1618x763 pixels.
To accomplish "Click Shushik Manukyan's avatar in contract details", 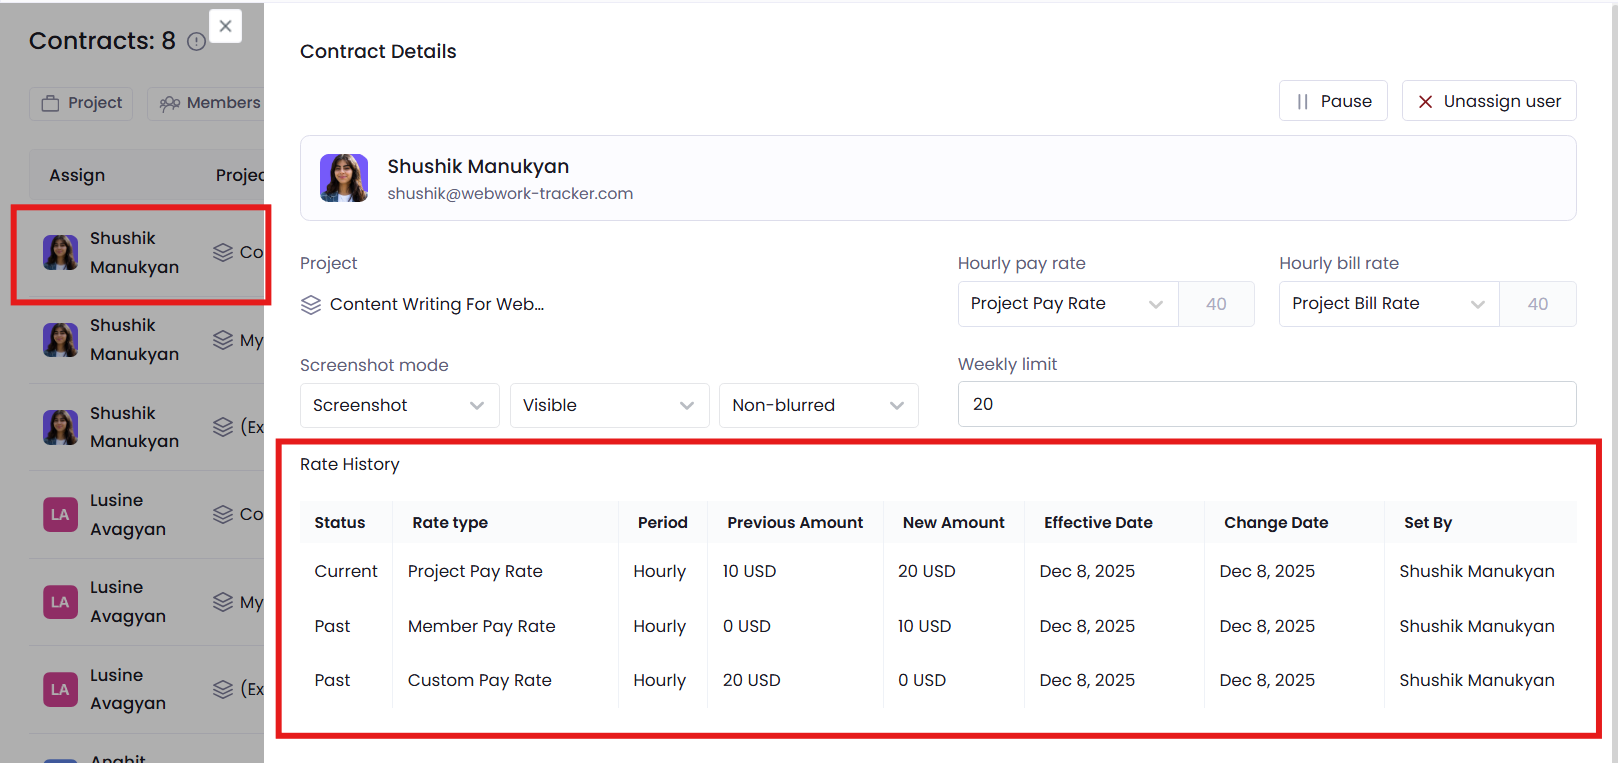I will (x=344, y=178).
